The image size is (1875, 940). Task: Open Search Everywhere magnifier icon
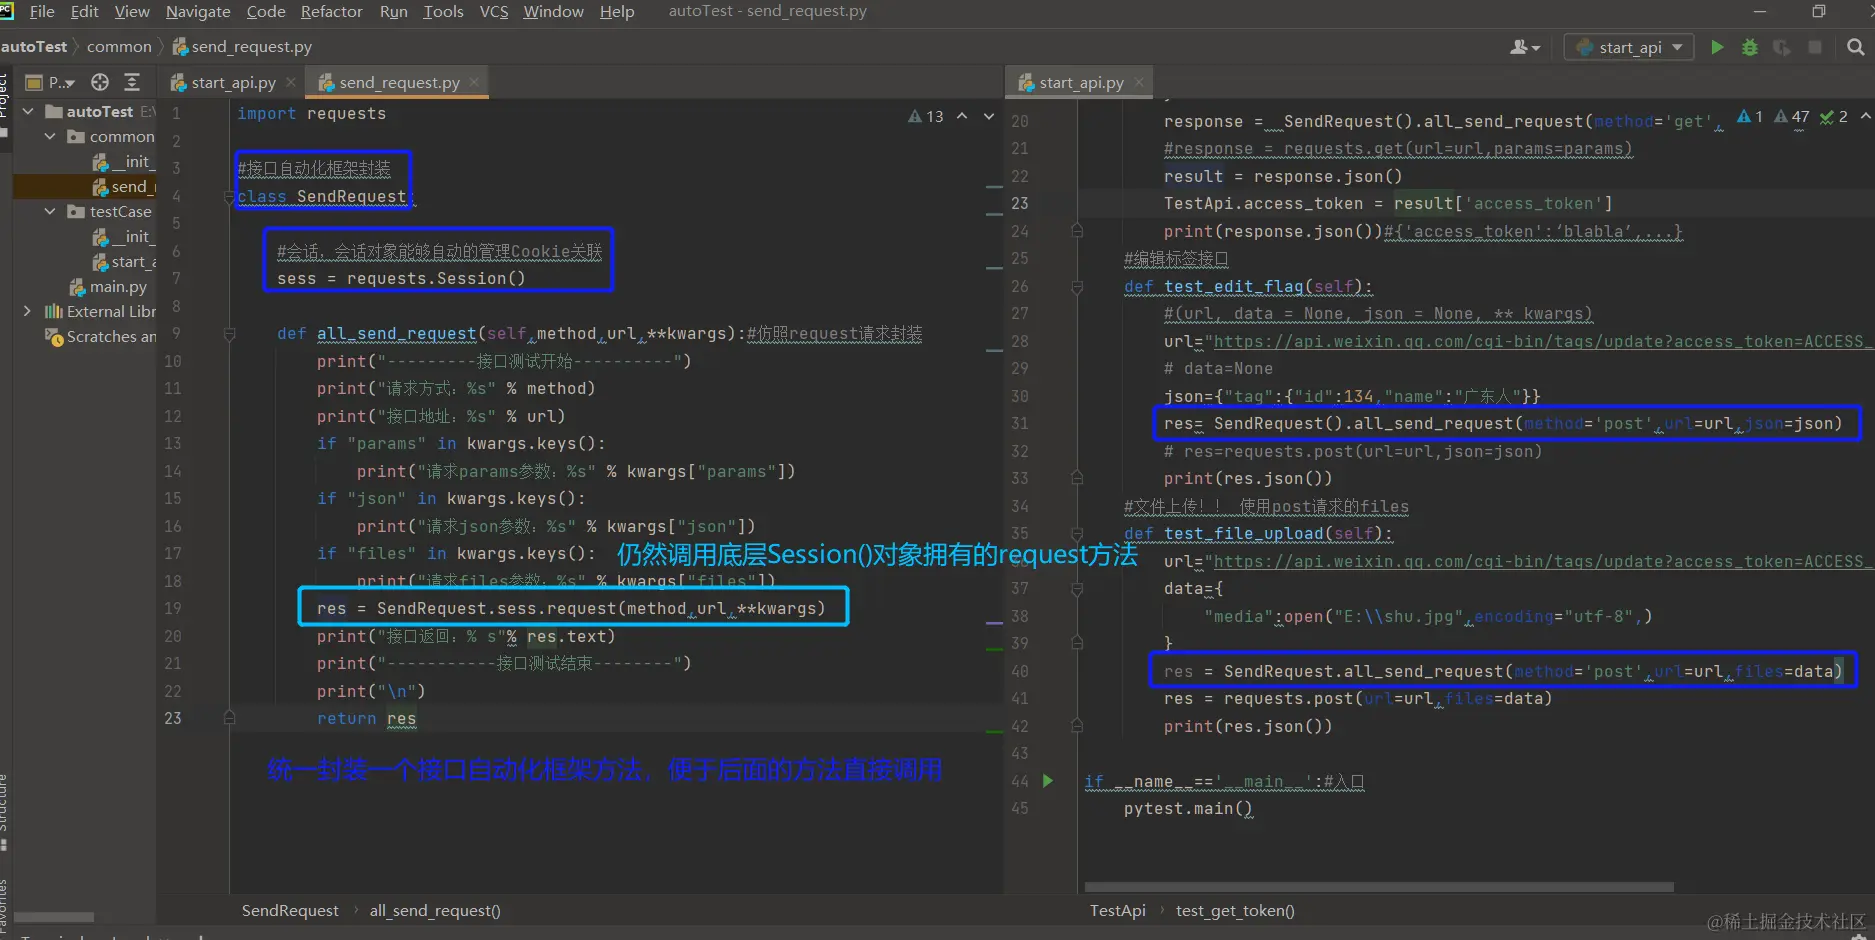tap(1856, 47)
